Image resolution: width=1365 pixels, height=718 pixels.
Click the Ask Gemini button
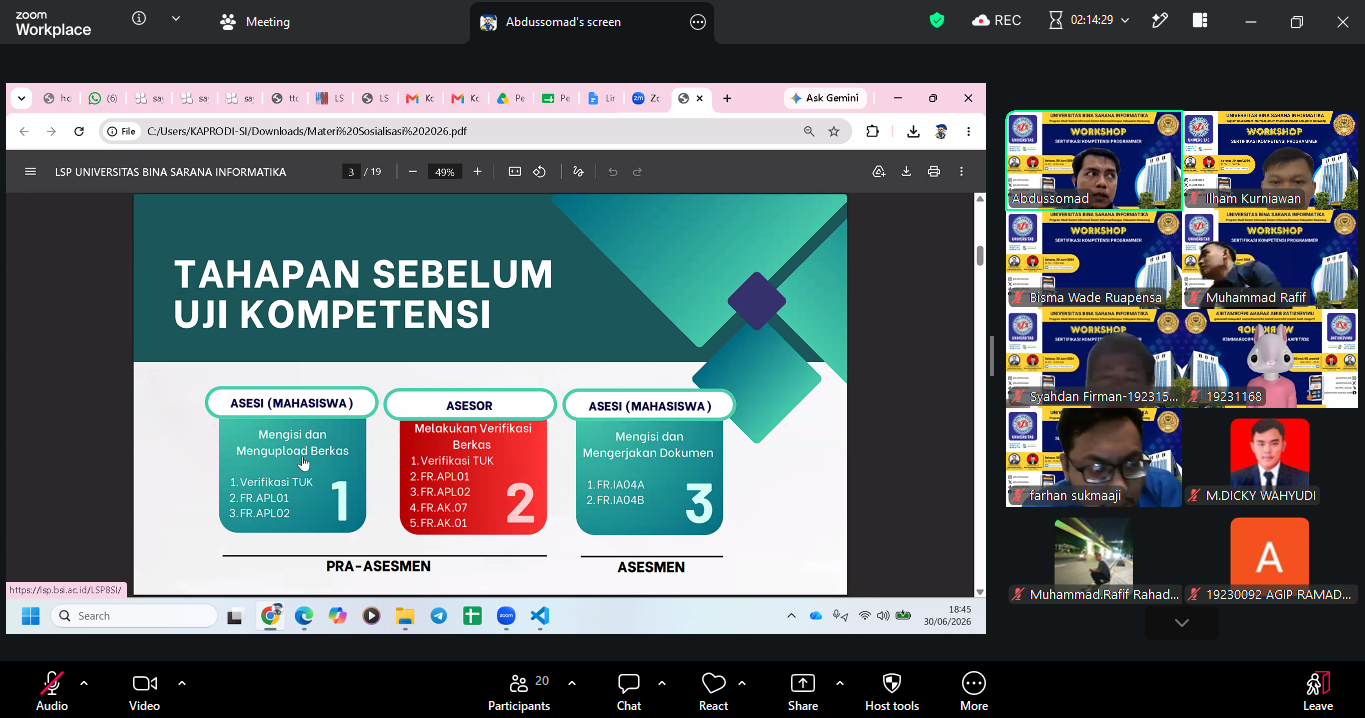[x=825, y=98]
